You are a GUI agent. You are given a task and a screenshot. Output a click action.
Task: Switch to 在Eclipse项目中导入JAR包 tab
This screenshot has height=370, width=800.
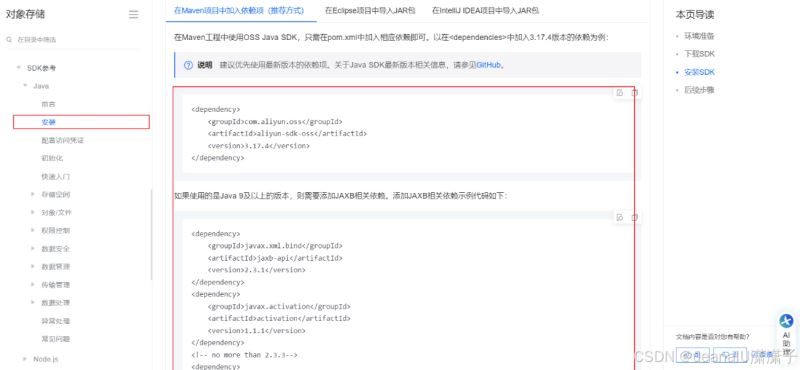[x=370, y=10]
